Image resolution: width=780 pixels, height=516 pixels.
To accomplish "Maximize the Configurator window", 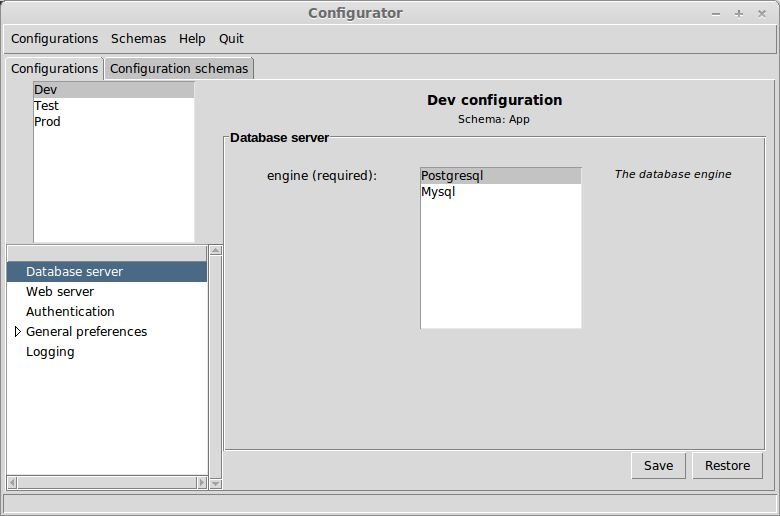I will pos(739,14).
